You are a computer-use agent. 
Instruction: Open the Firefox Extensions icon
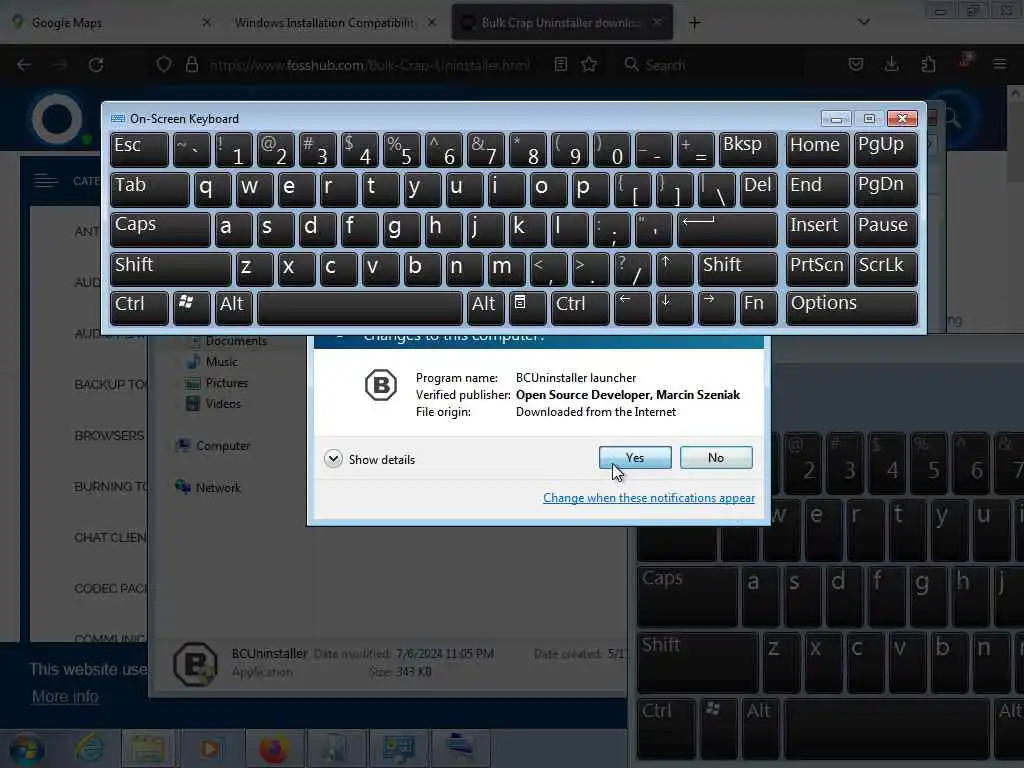[928, 65]
